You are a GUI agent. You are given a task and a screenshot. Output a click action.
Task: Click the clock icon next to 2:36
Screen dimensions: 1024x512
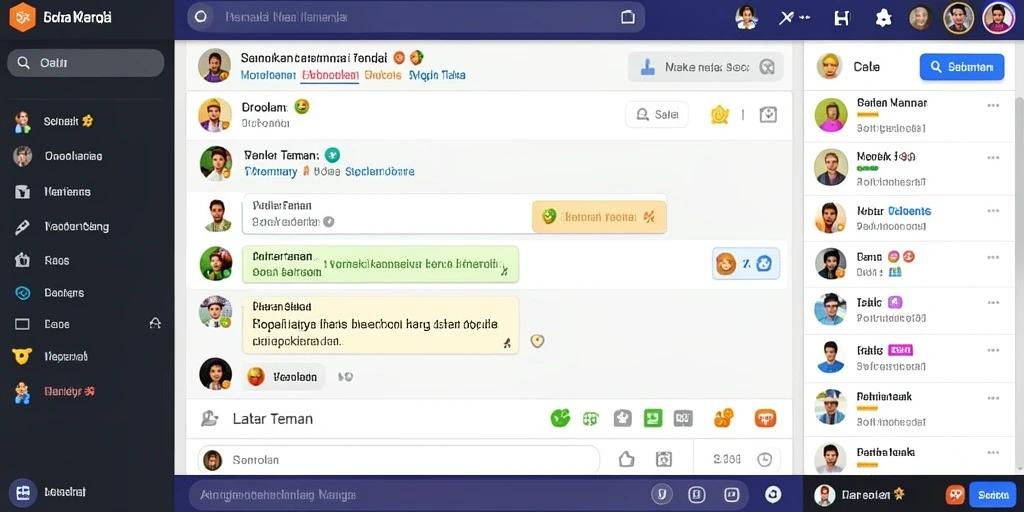(x=765, y=459)
